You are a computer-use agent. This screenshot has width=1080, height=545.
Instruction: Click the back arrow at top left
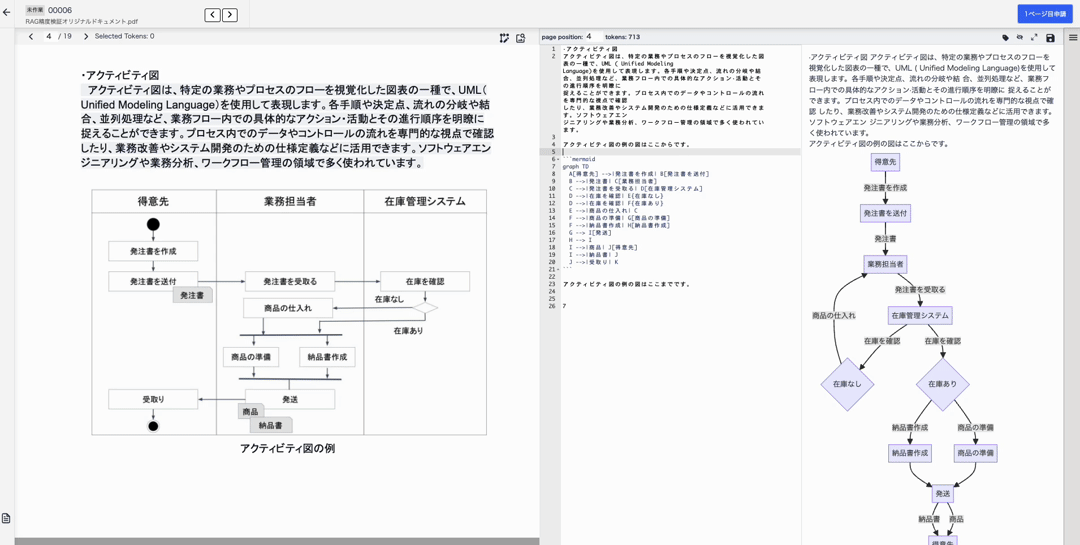click(7, 13)
